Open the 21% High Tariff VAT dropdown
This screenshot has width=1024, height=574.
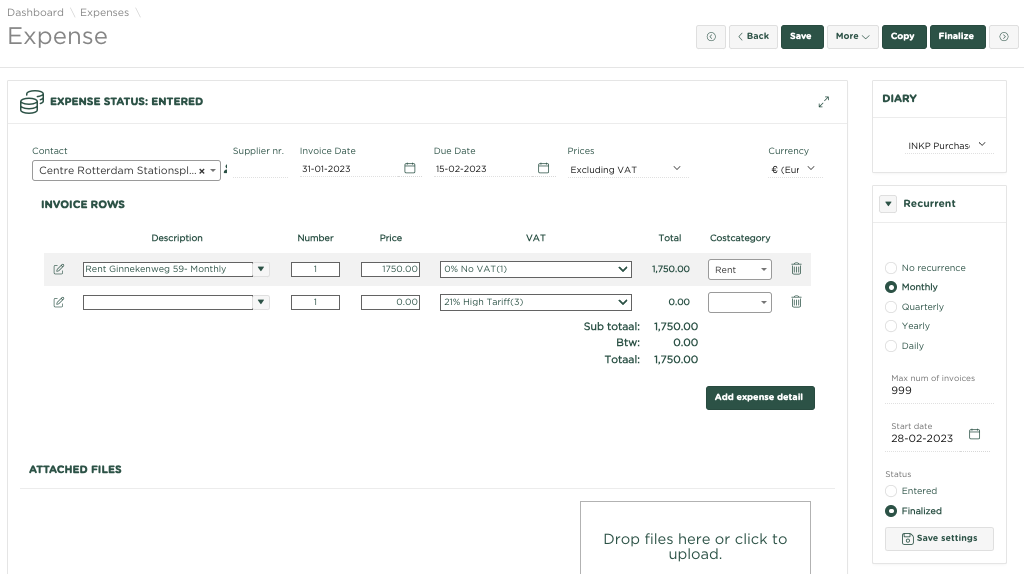click(x=536, y=302)
